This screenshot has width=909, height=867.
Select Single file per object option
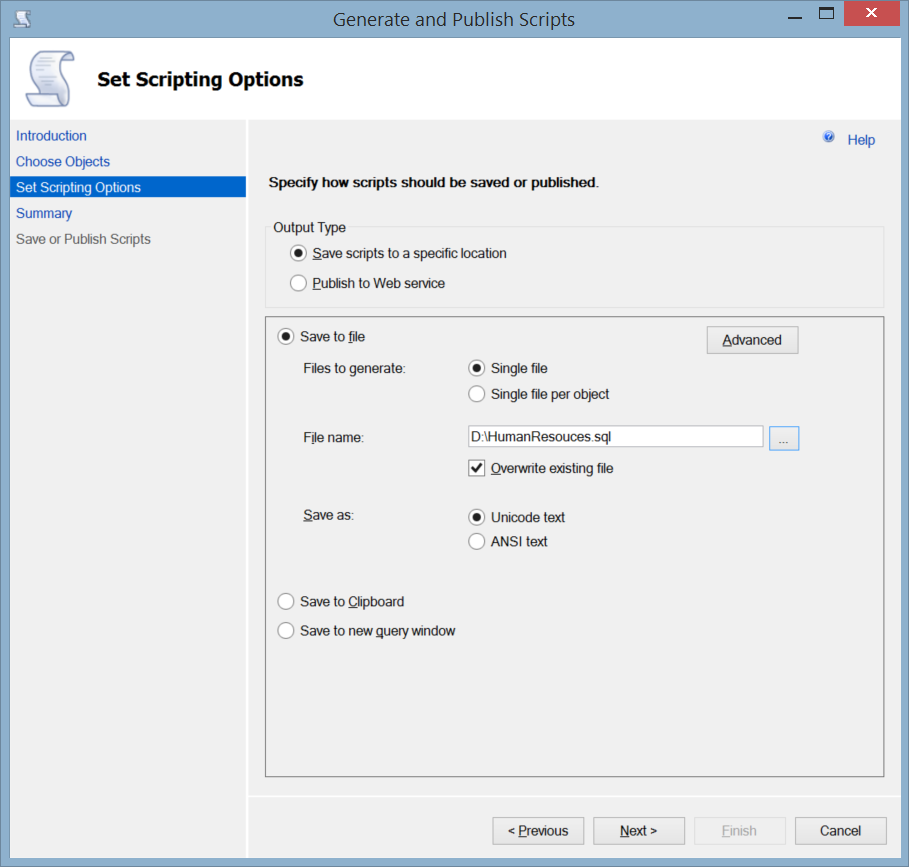tap(478, 394)
